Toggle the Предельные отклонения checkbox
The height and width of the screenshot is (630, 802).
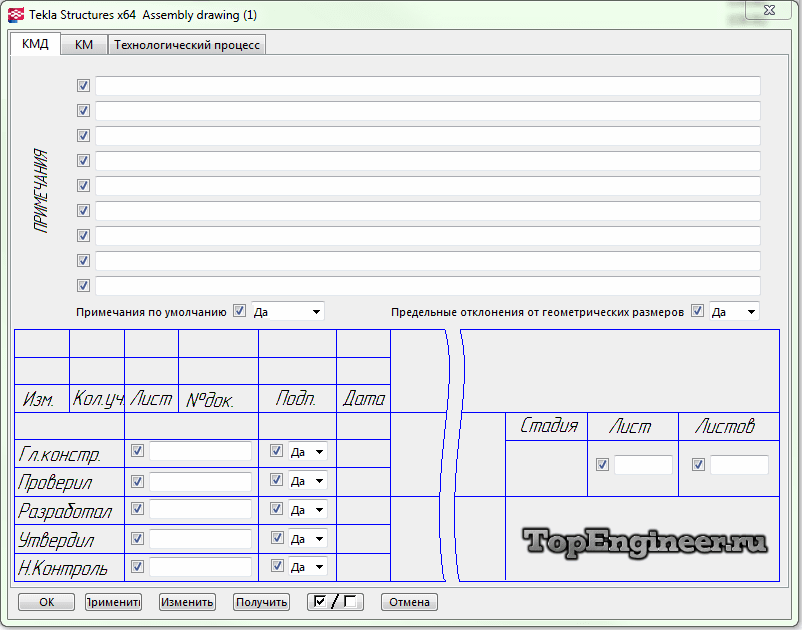(697, 311)
